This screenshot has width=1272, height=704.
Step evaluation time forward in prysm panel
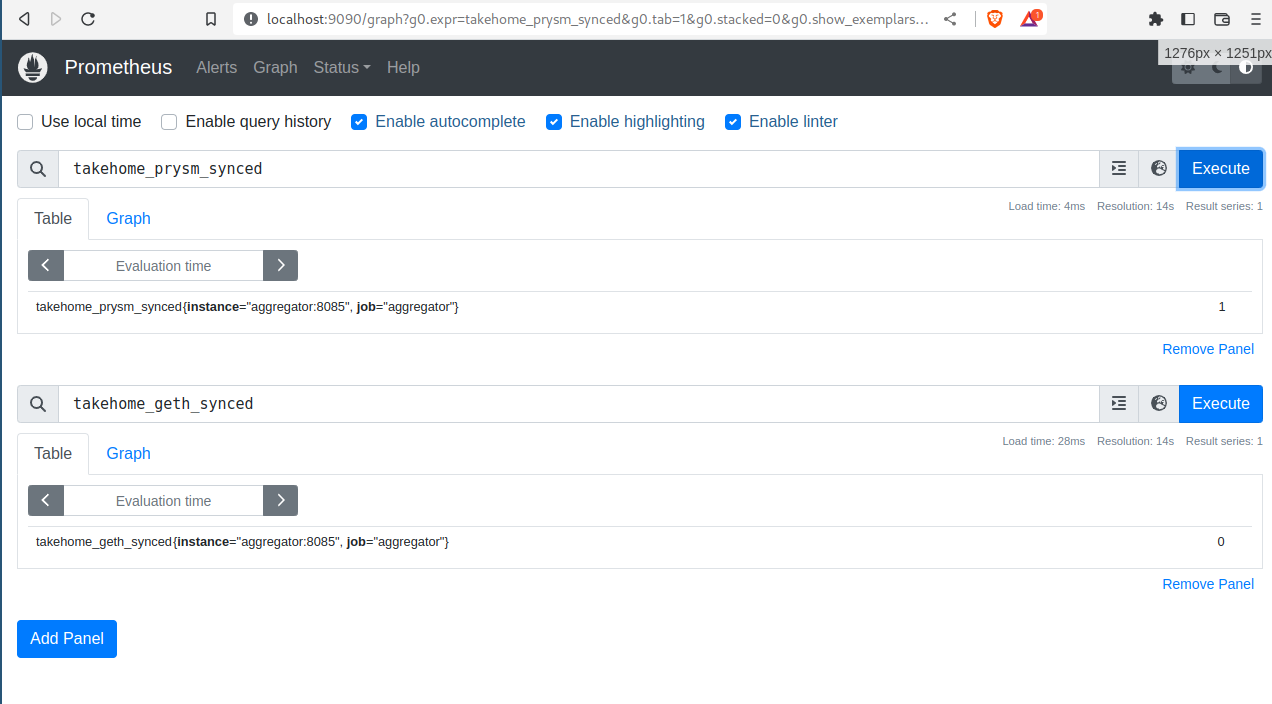coord(280,266)
